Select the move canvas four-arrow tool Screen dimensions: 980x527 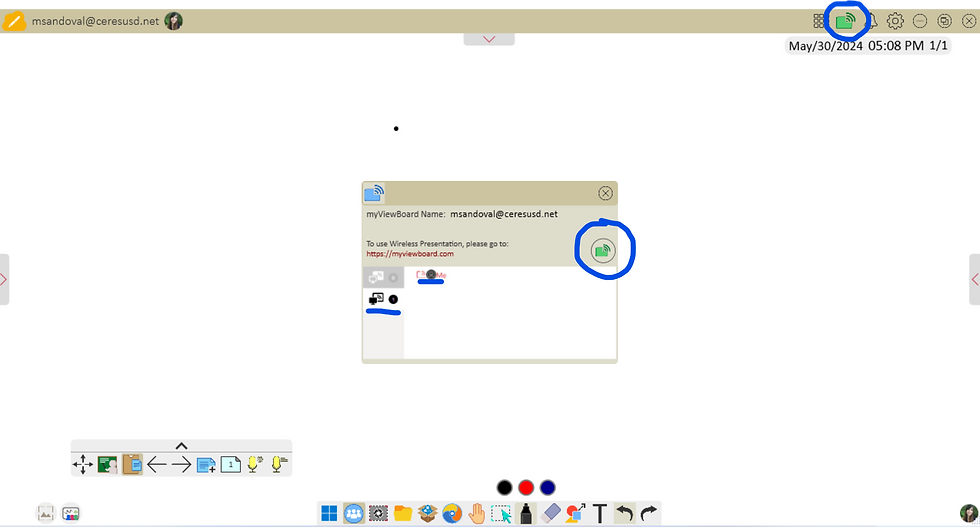tap(82, 464)
